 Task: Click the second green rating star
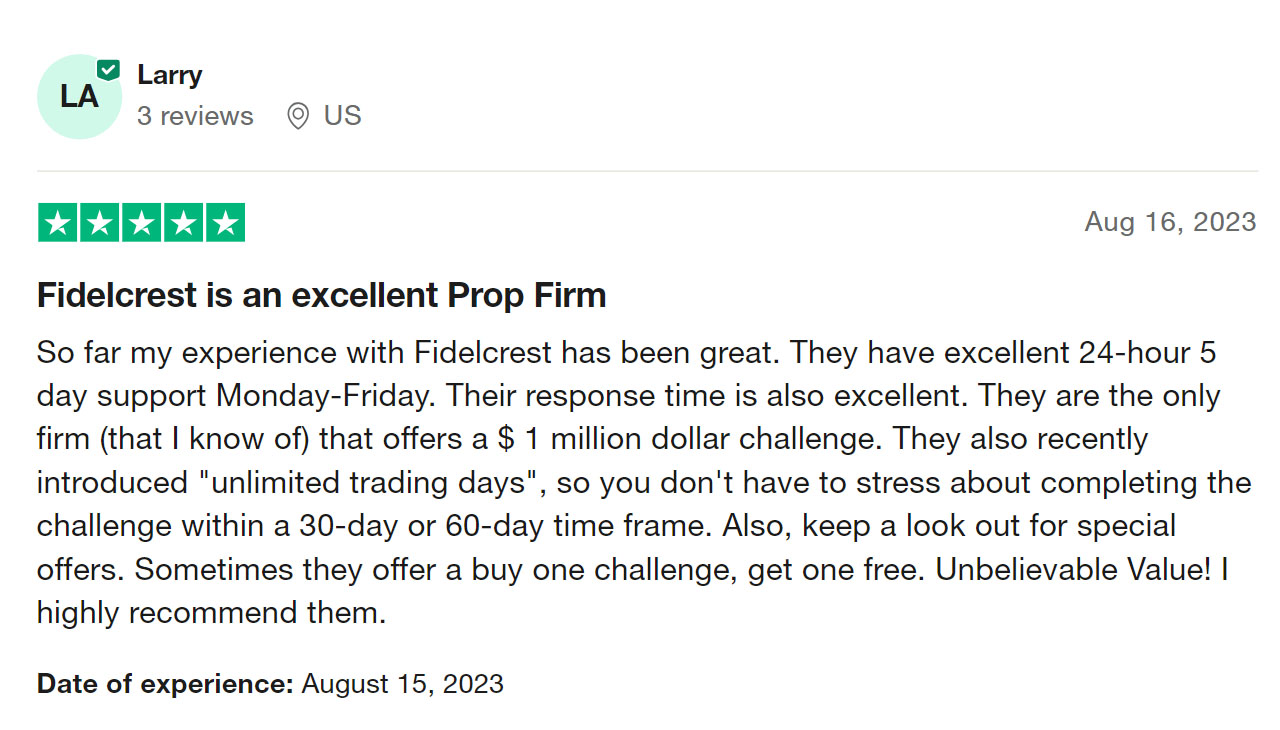click(99, 223)
